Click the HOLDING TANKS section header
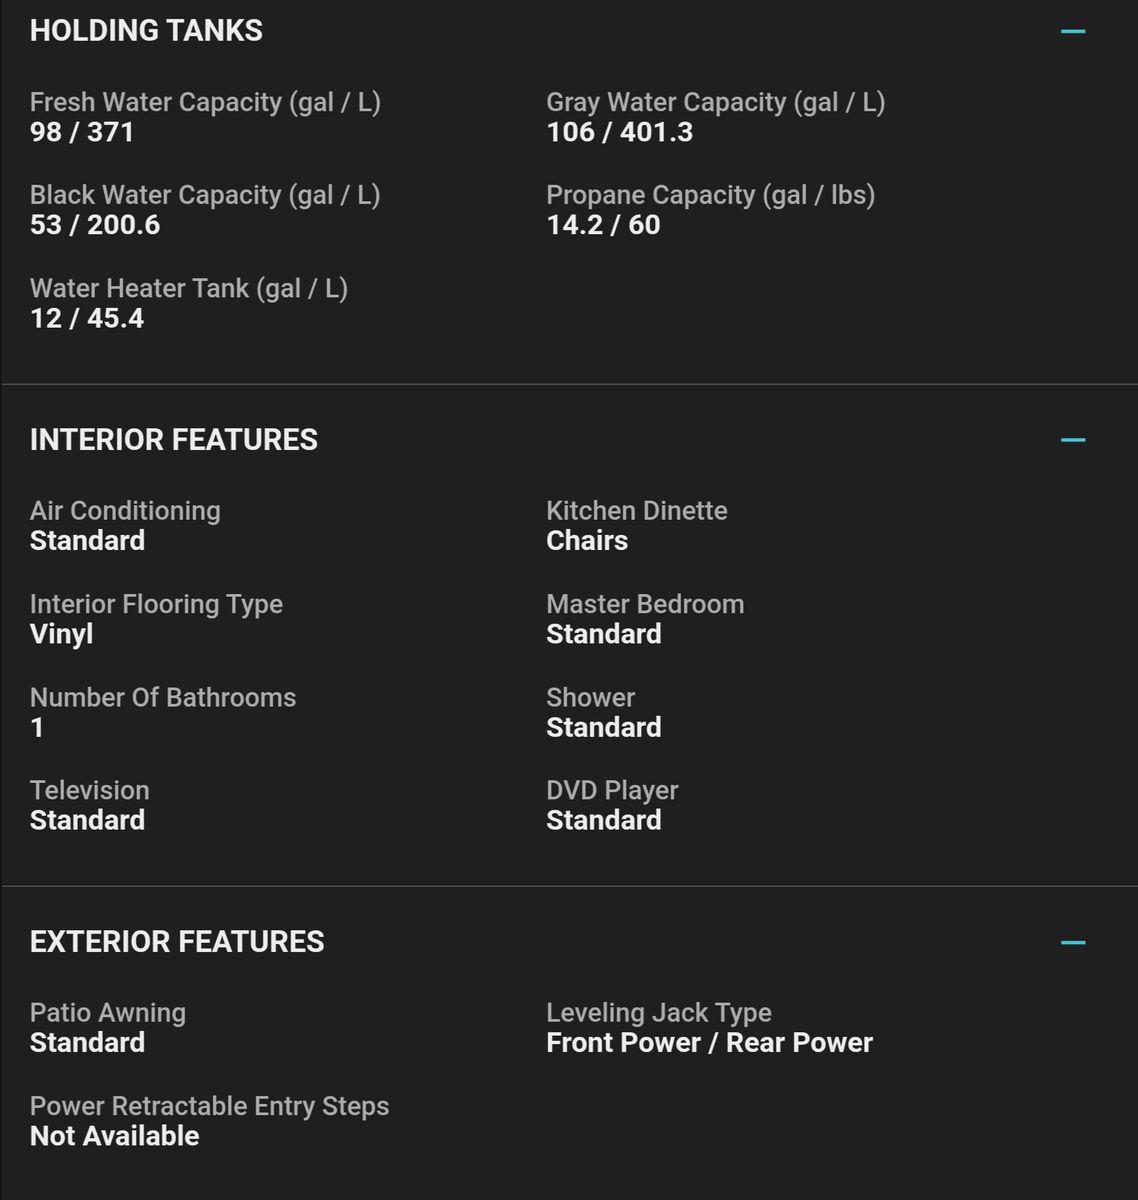Image resolution: width=1138 pixels, height=1200 pixels. tap(146, 31)
